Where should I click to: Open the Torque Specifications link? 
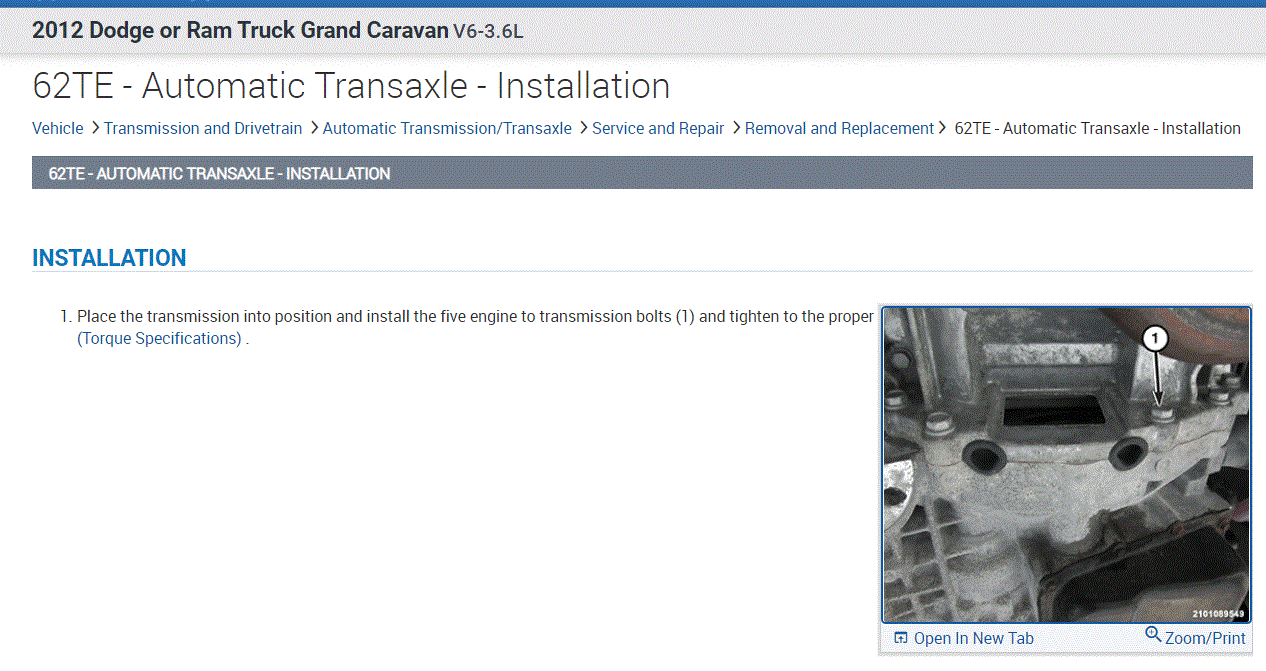coord(160,339)
